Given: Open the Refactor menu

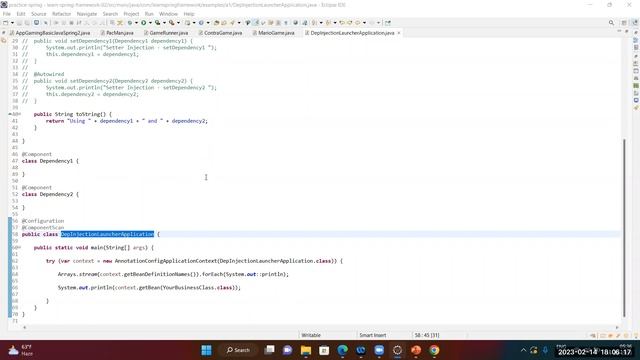Looking at the screenshot, I should [62, 14].
